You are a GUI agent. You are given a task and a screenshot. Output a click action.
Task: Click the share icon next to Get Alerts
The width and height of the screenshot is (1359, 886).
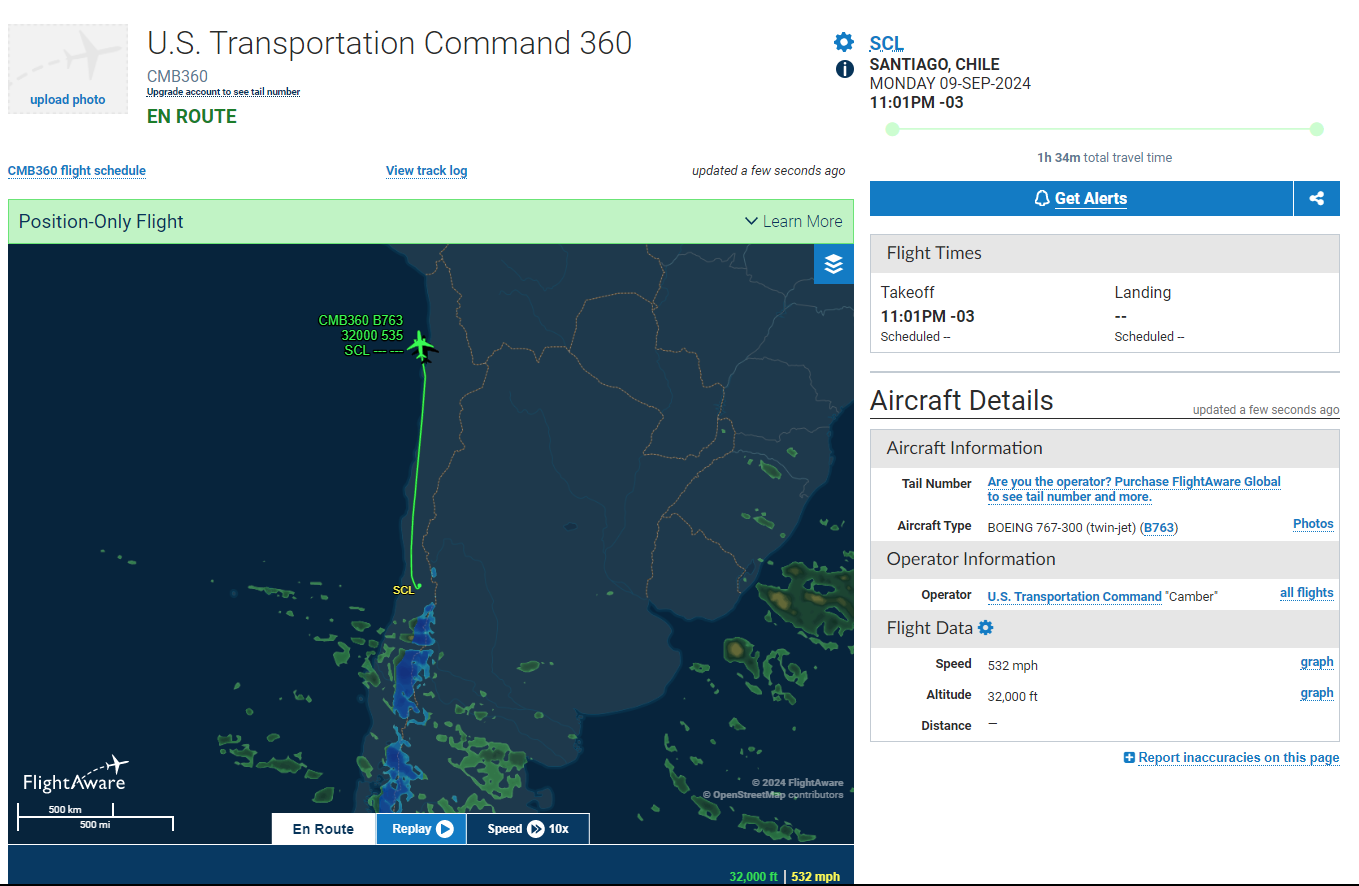(1316, 198)
